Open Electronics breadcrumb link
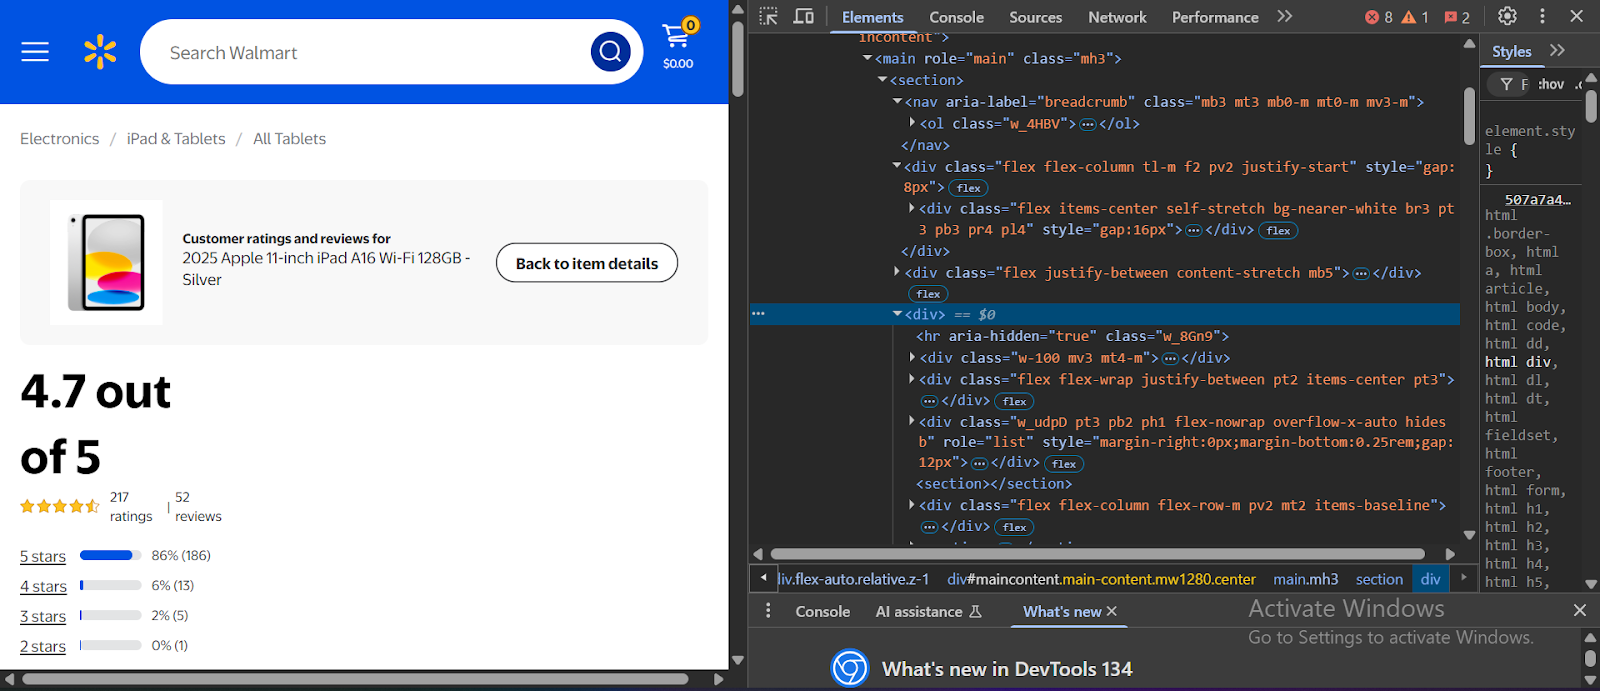Image resolution: width=1600 pixels, height=691 pixels. pyautogui.click(x=60, y=139)
